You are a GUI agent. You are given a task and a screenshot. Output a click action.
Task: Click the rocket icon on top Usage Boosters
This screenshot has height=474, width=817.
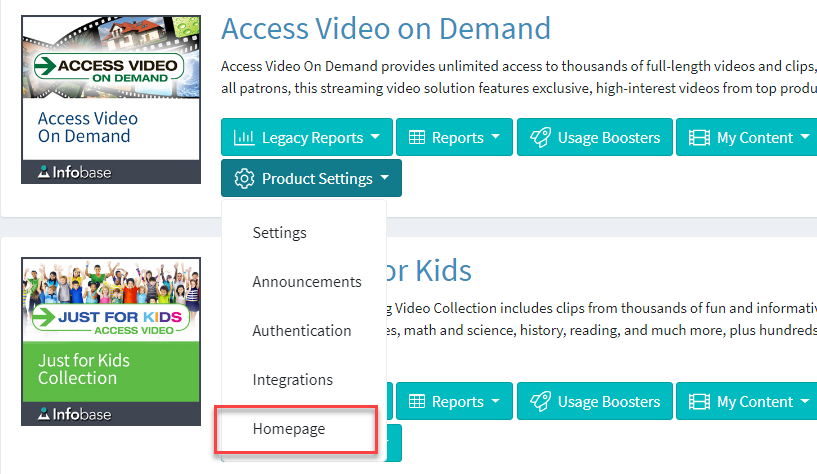pos(540,138)
